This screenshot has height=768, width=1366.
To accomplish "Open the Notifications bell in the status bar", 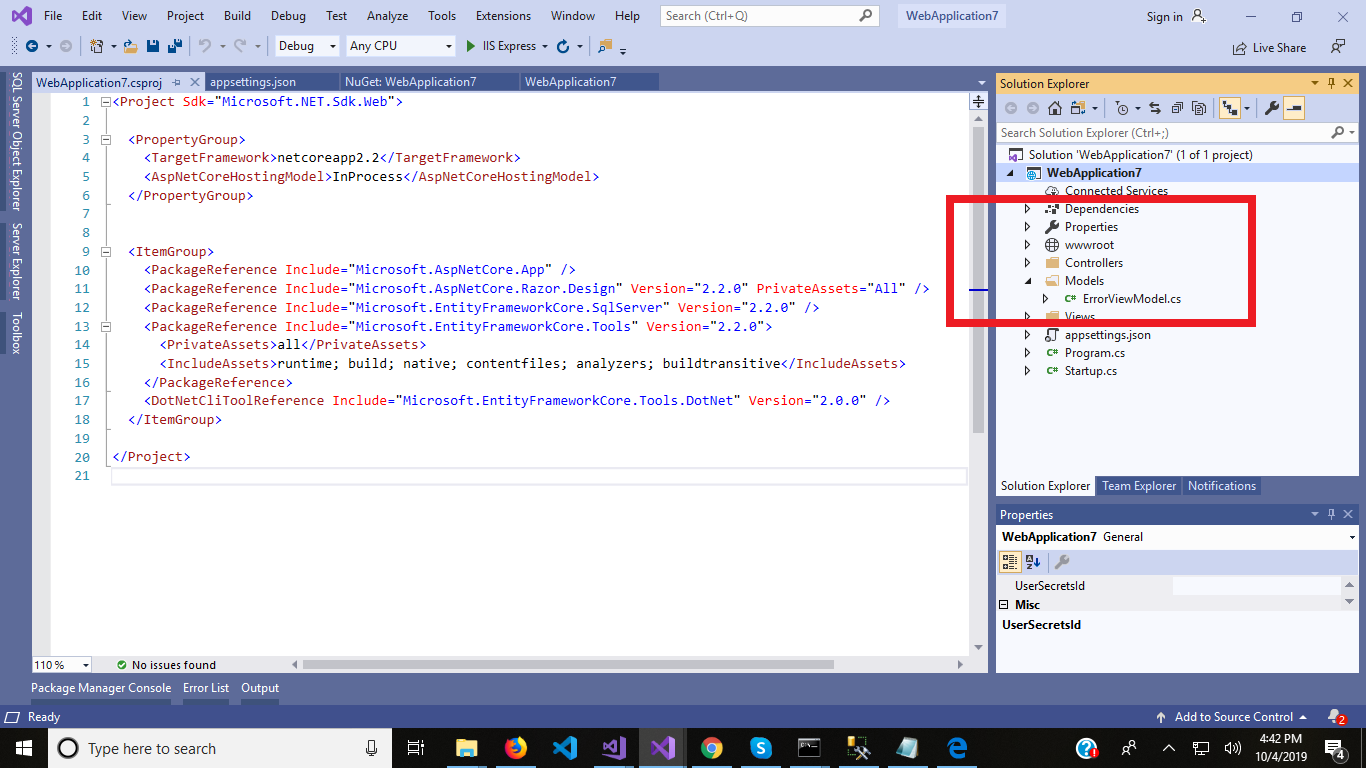I will [1336, 717].
